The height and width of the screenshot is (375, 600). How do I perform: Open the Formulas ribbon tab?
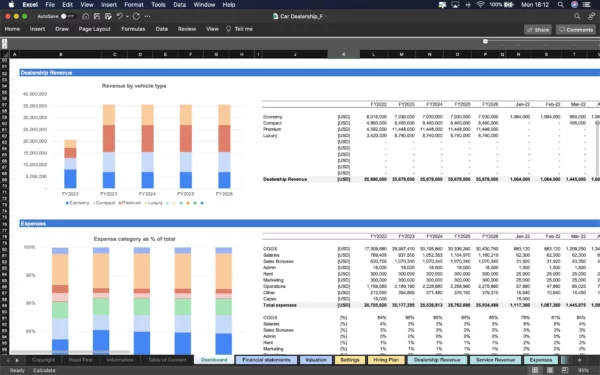133,29
